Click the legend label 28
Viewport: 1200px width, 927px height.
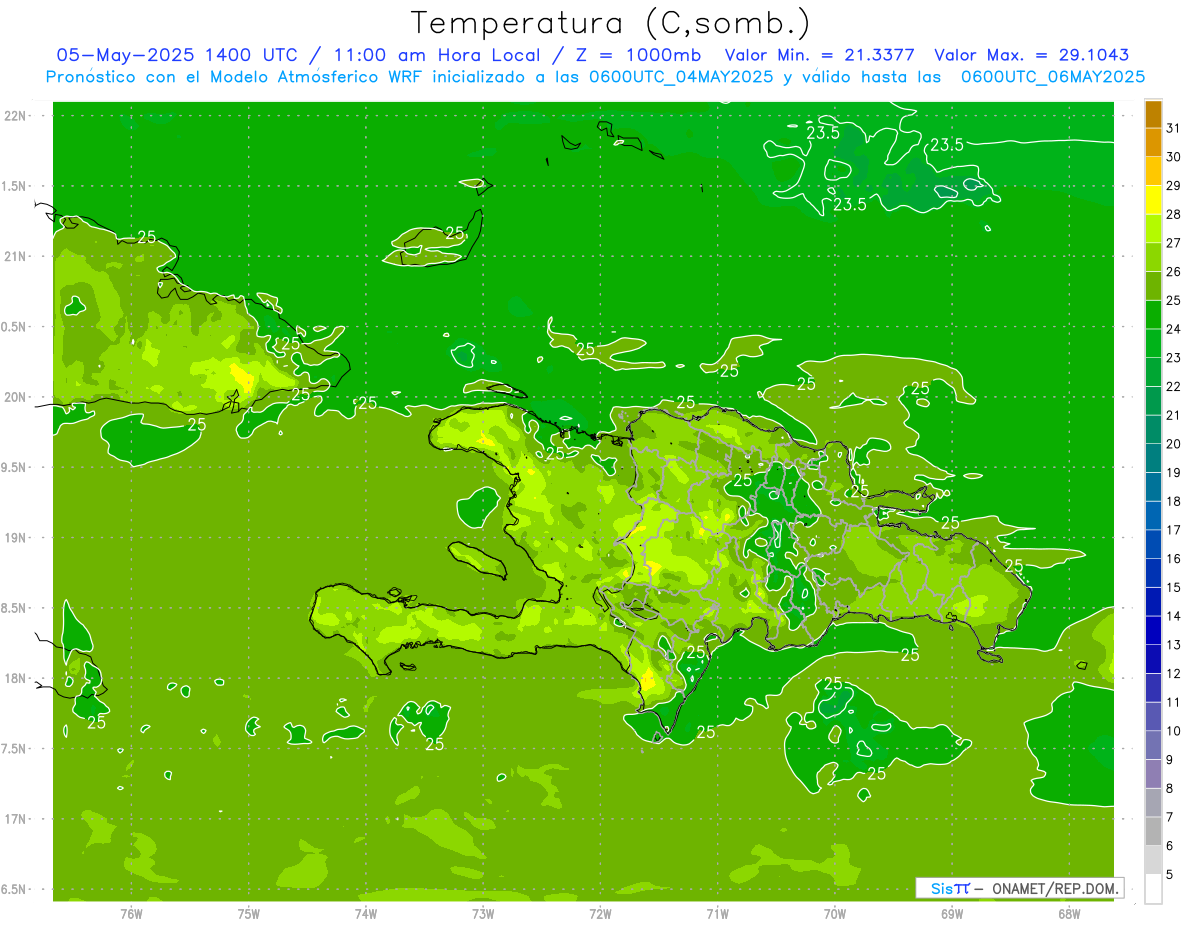(1174, 214)
